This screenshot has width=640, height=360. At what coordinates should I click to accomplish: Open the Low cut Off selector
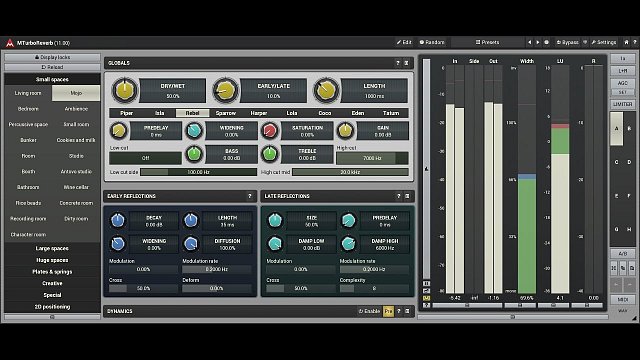point(145,158)
